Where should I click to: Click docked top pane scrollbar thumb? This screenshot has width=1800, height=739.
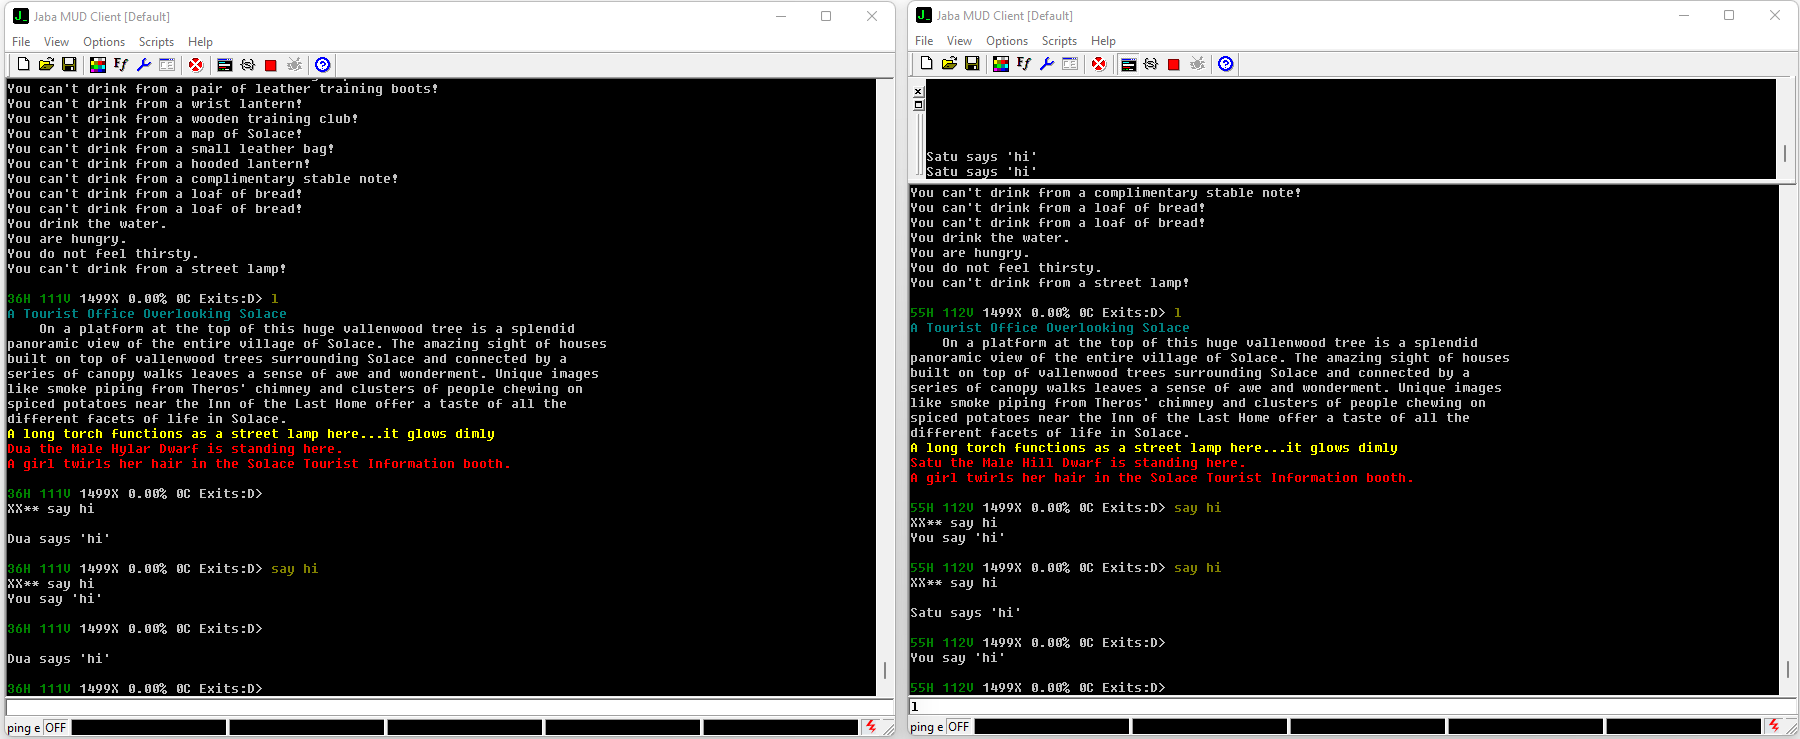pos(1785,154)
